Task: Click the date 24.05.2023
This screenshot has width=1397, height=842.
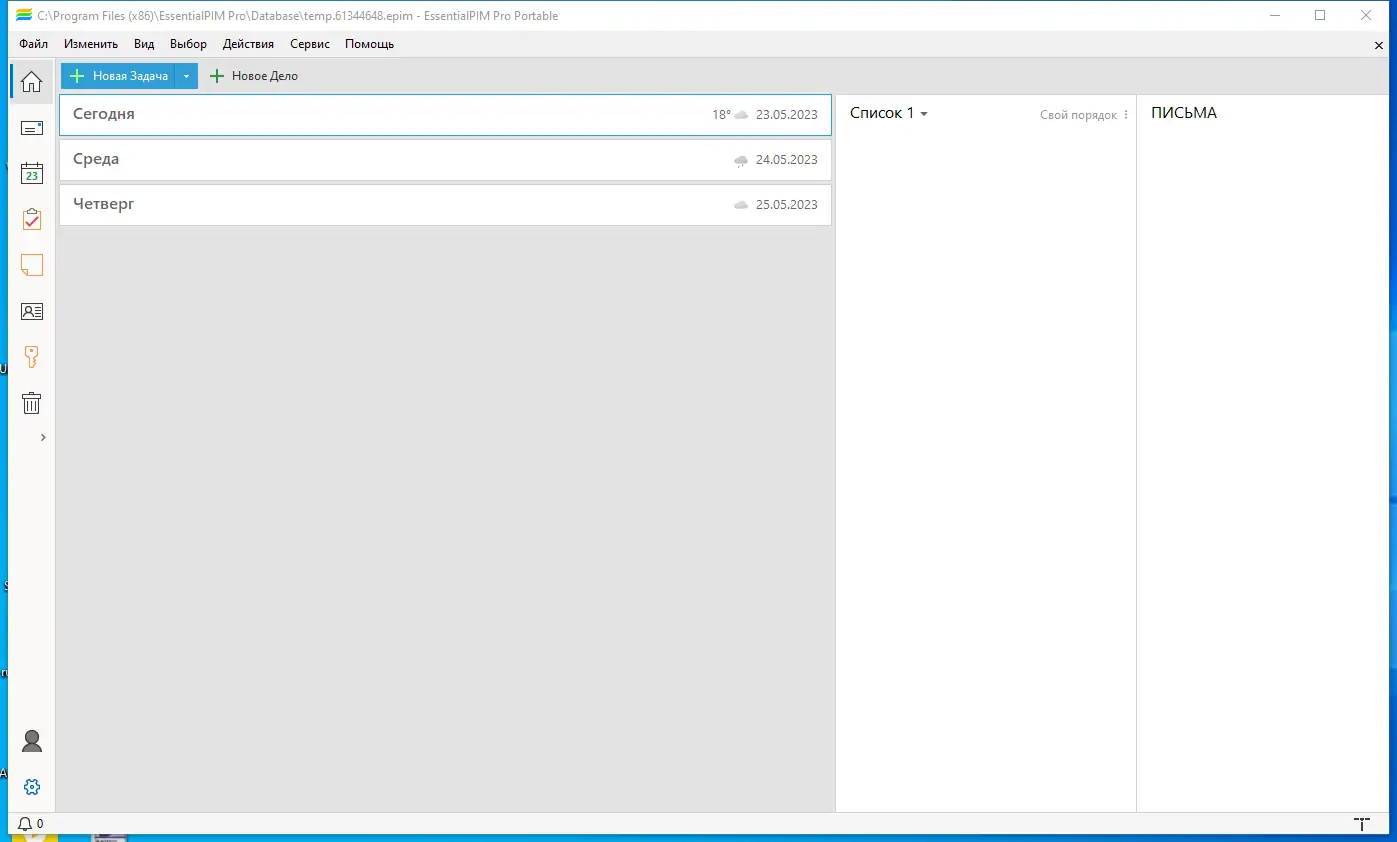Action: [x=787, y=160]
